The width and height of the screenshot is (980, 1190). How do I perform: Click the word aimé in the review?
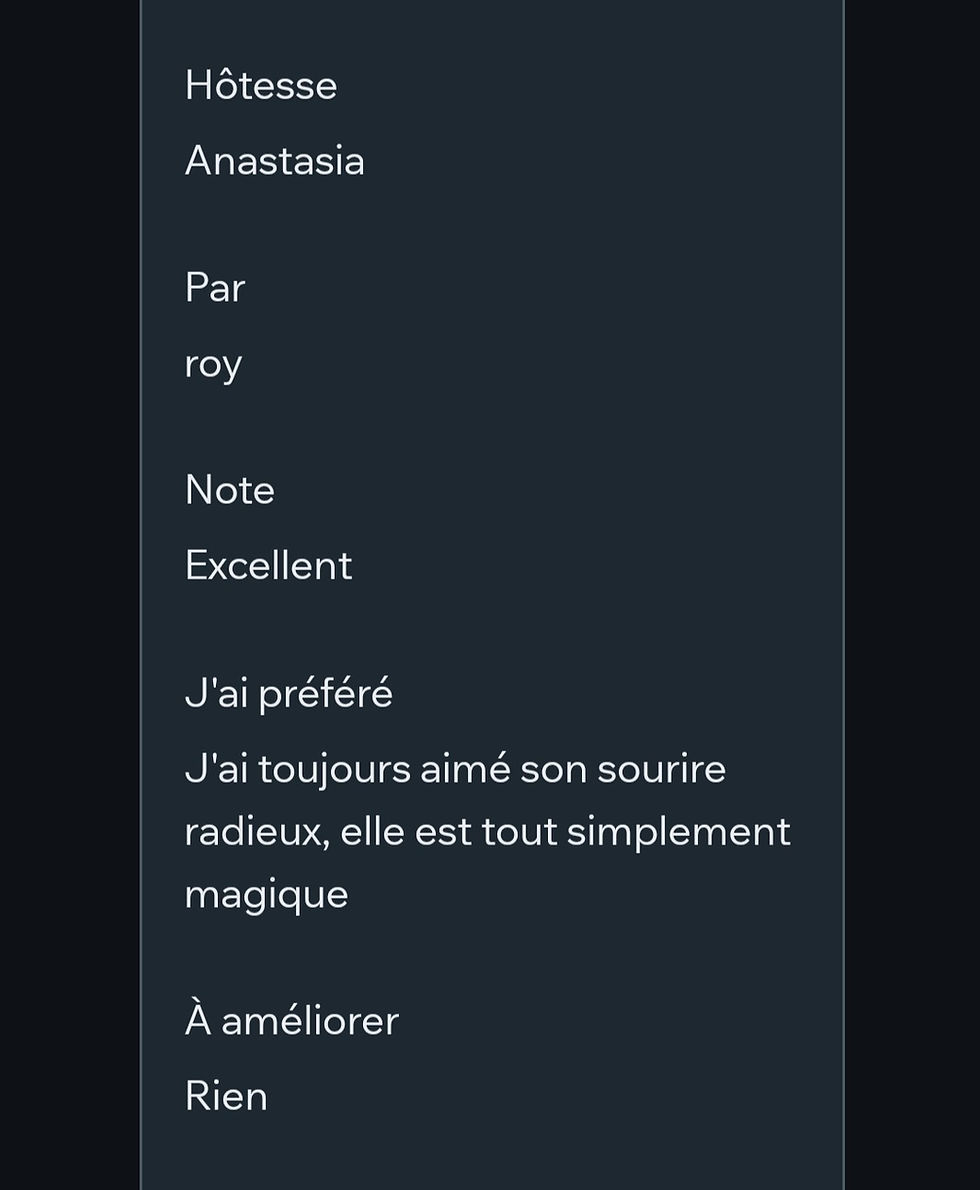(x=465, y=770)
